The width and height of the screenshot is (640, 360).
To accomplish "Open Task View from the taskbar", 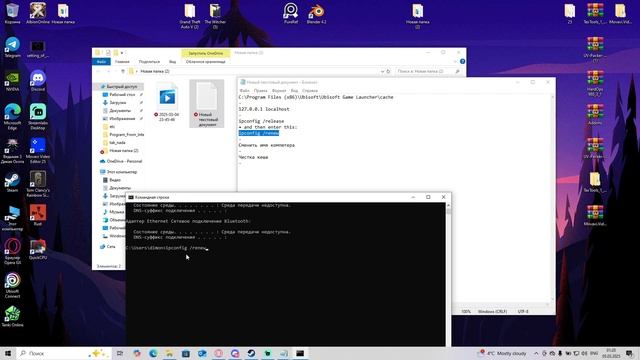I will click(120, 353).
